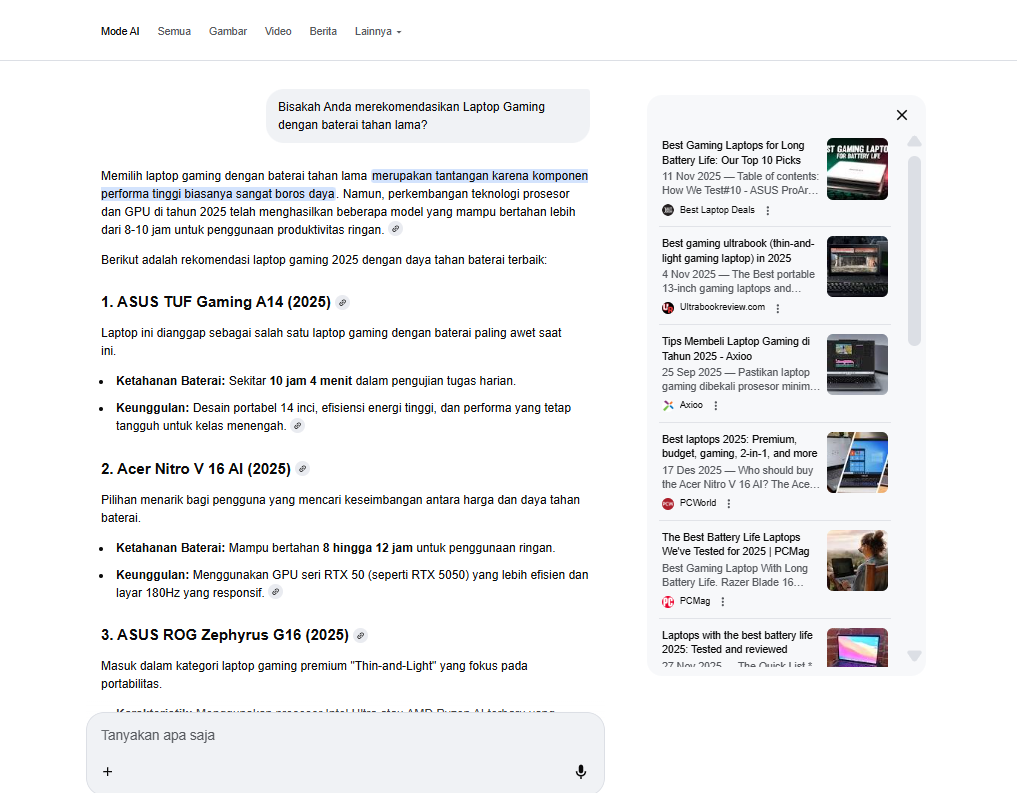Open source link icon beside ASUS TUF Gaming A14

[343, 303]
